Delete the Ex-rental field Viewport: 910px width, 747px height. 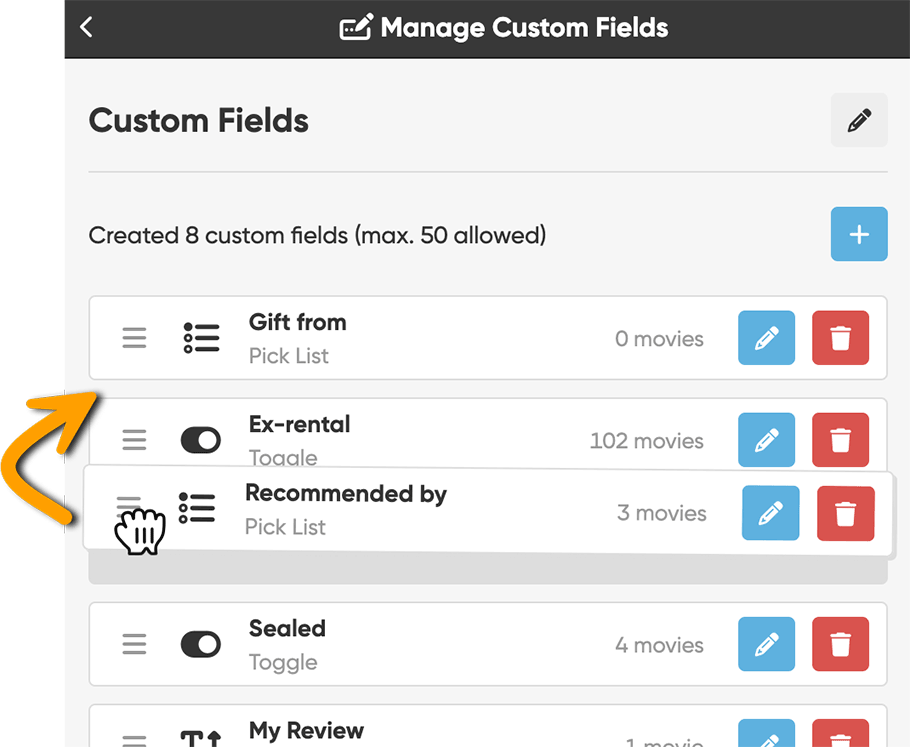(x=840, y=440)
